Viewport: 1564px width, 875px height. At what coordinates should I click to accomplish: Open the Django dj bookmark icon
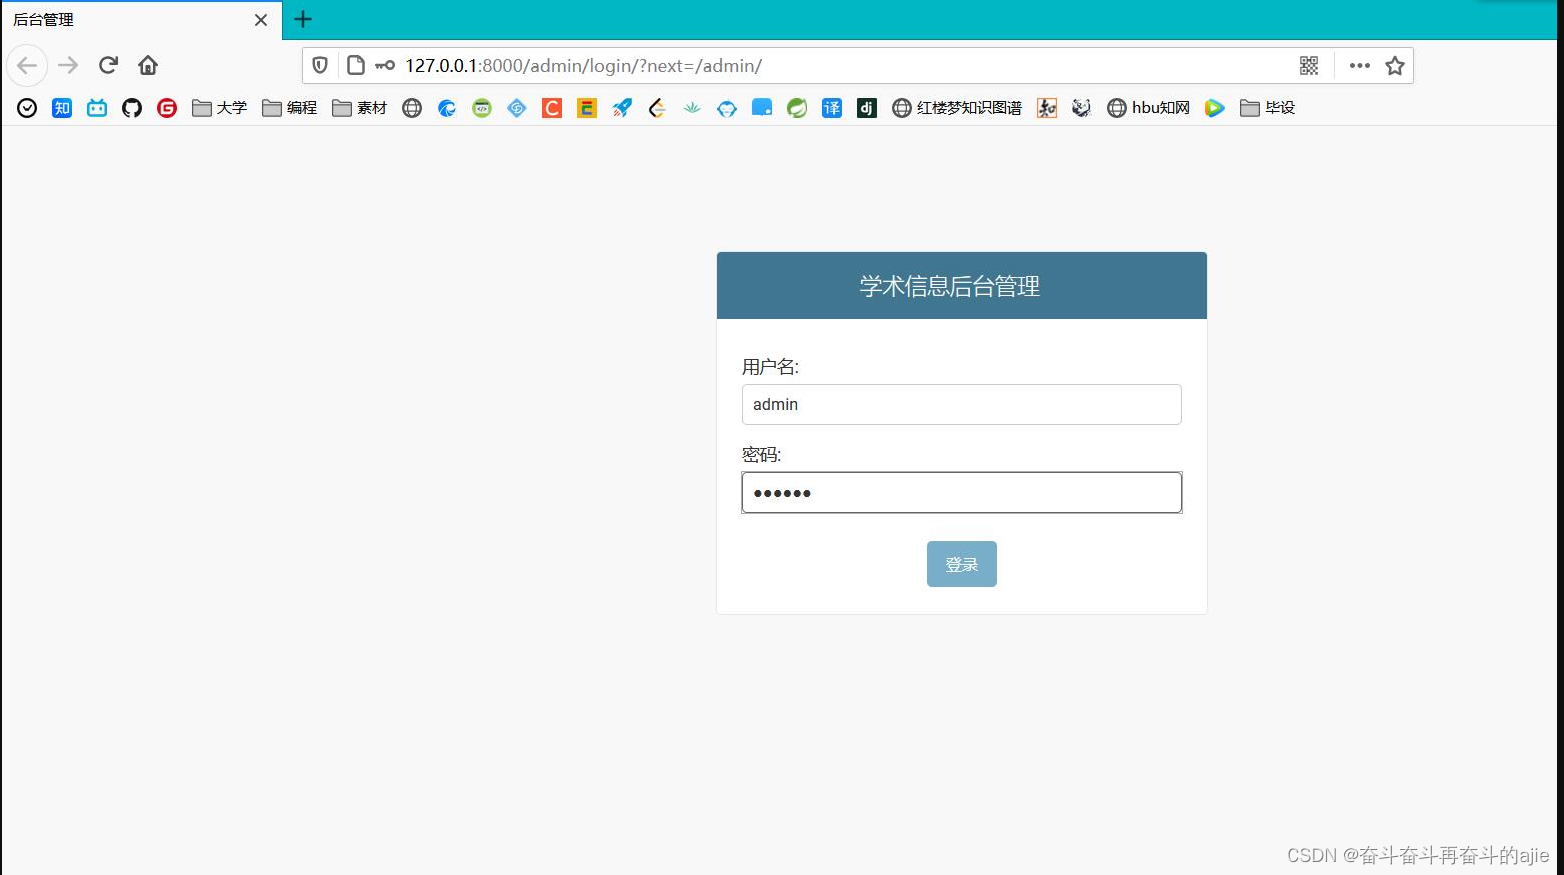(x=867, y=108)
